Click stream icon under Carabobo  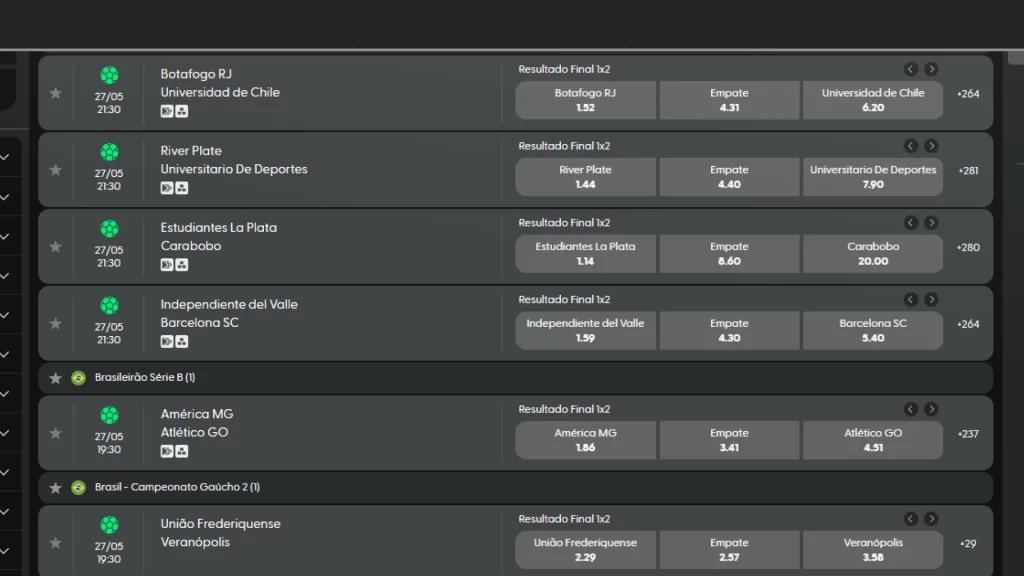(x=167, y=264)
